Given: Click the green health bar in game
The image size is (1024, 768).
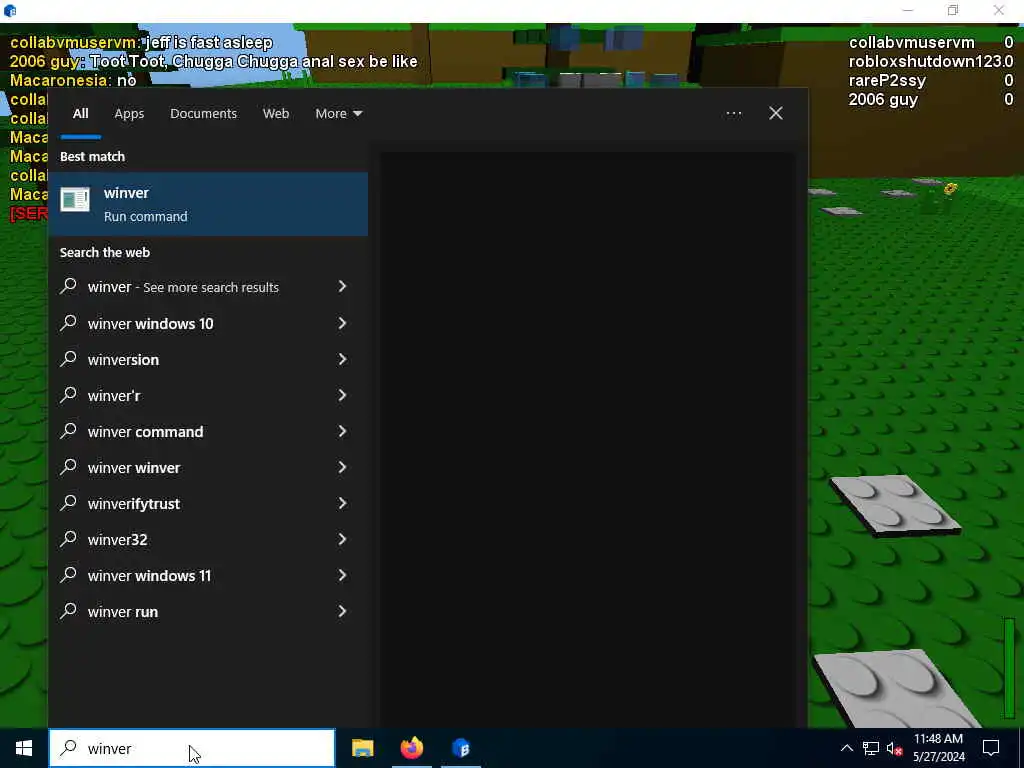Looking at the screenshot, I should 1010,667.
